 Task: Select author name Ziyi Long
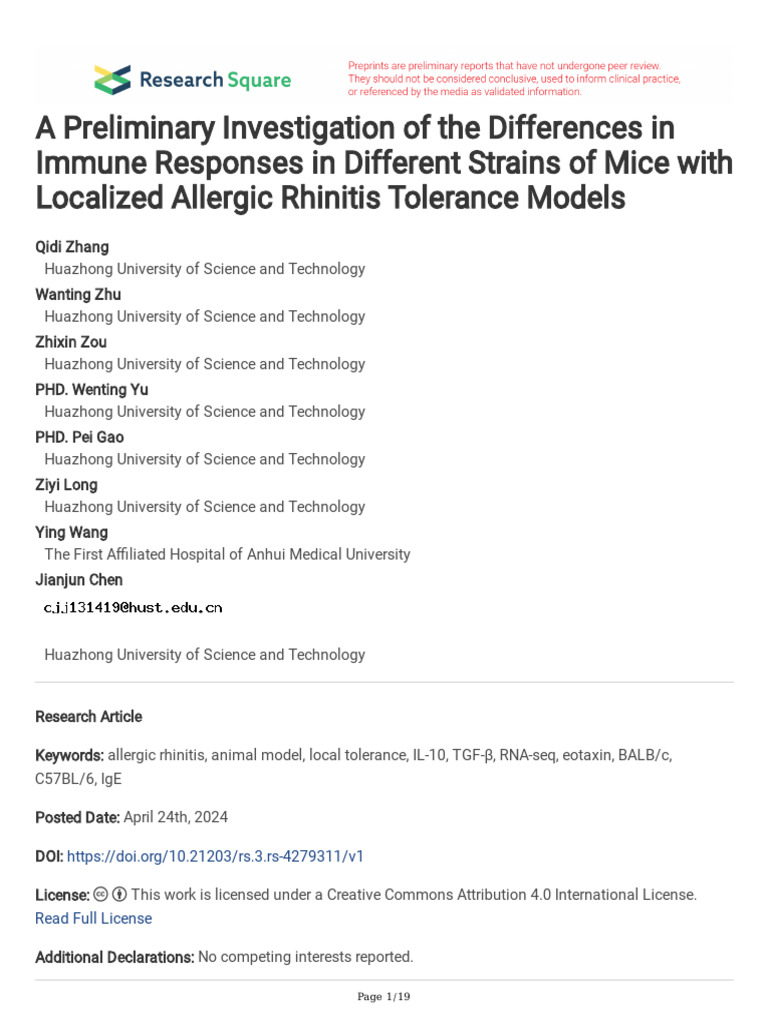[x=66, y=485]
